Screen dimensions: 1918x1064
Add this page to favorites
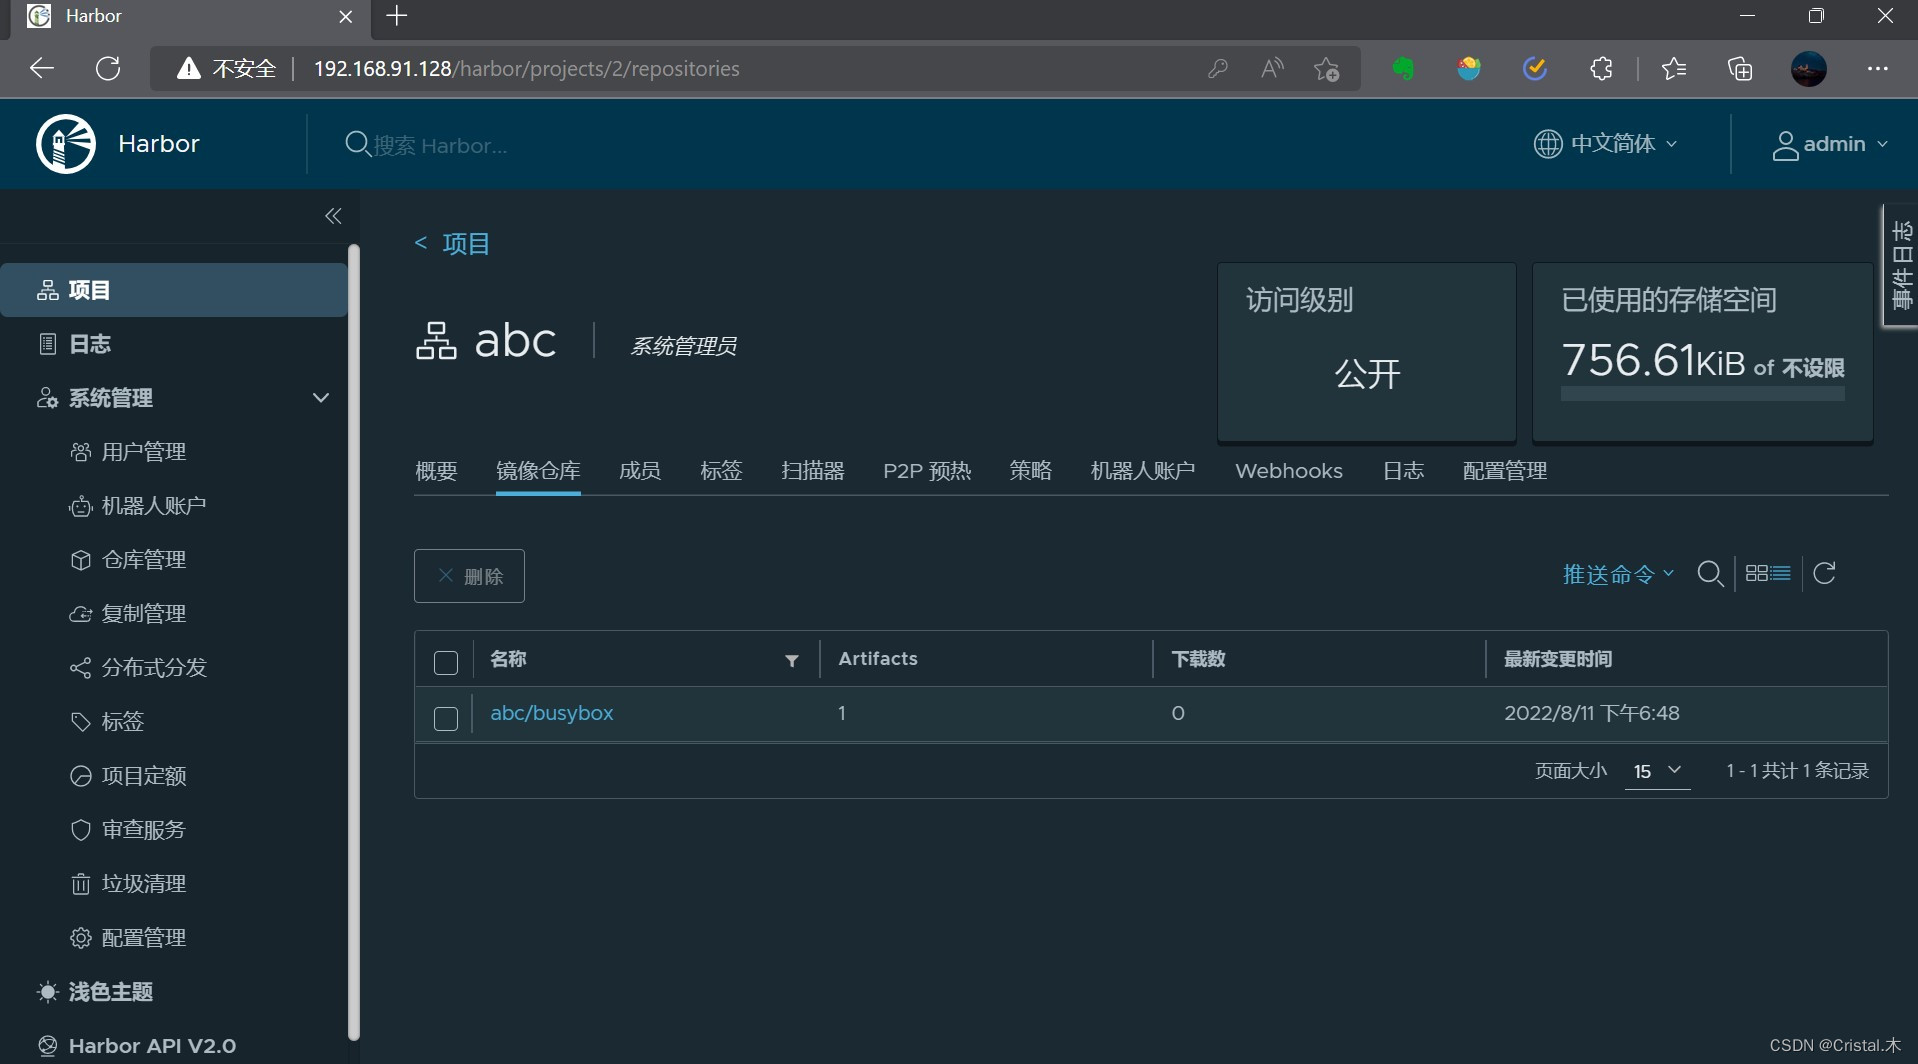point(1327,69)
